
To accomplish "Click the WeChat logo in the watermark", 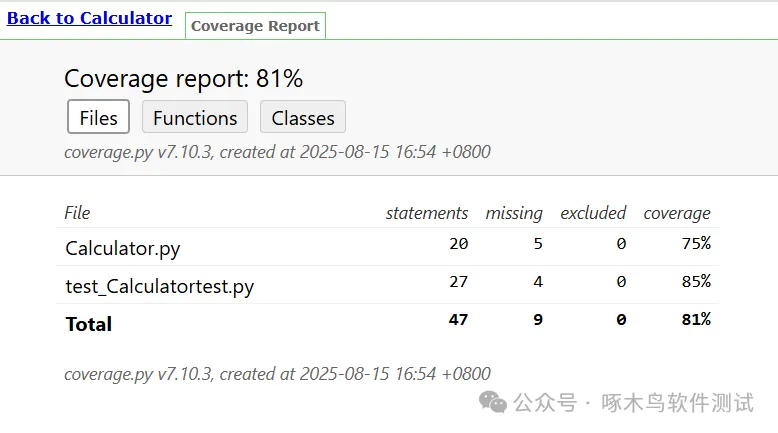I will pyautogui.click(x=493, y=402).
